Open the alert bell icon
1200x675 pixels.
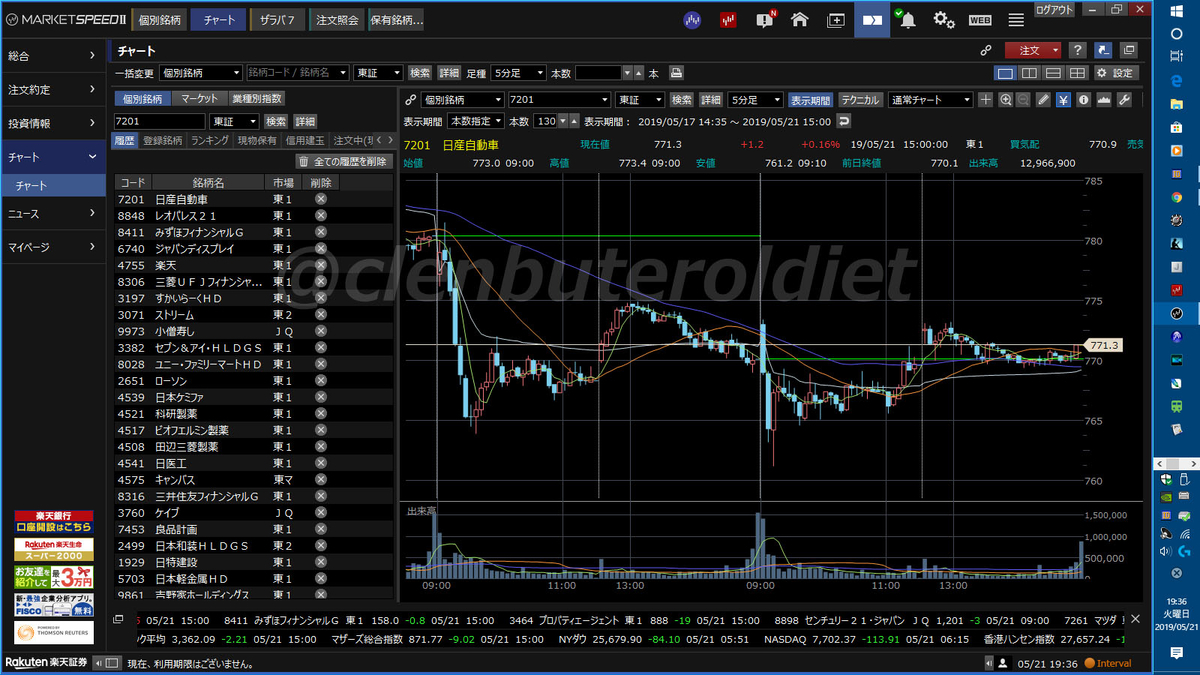[x=906, y=19]
